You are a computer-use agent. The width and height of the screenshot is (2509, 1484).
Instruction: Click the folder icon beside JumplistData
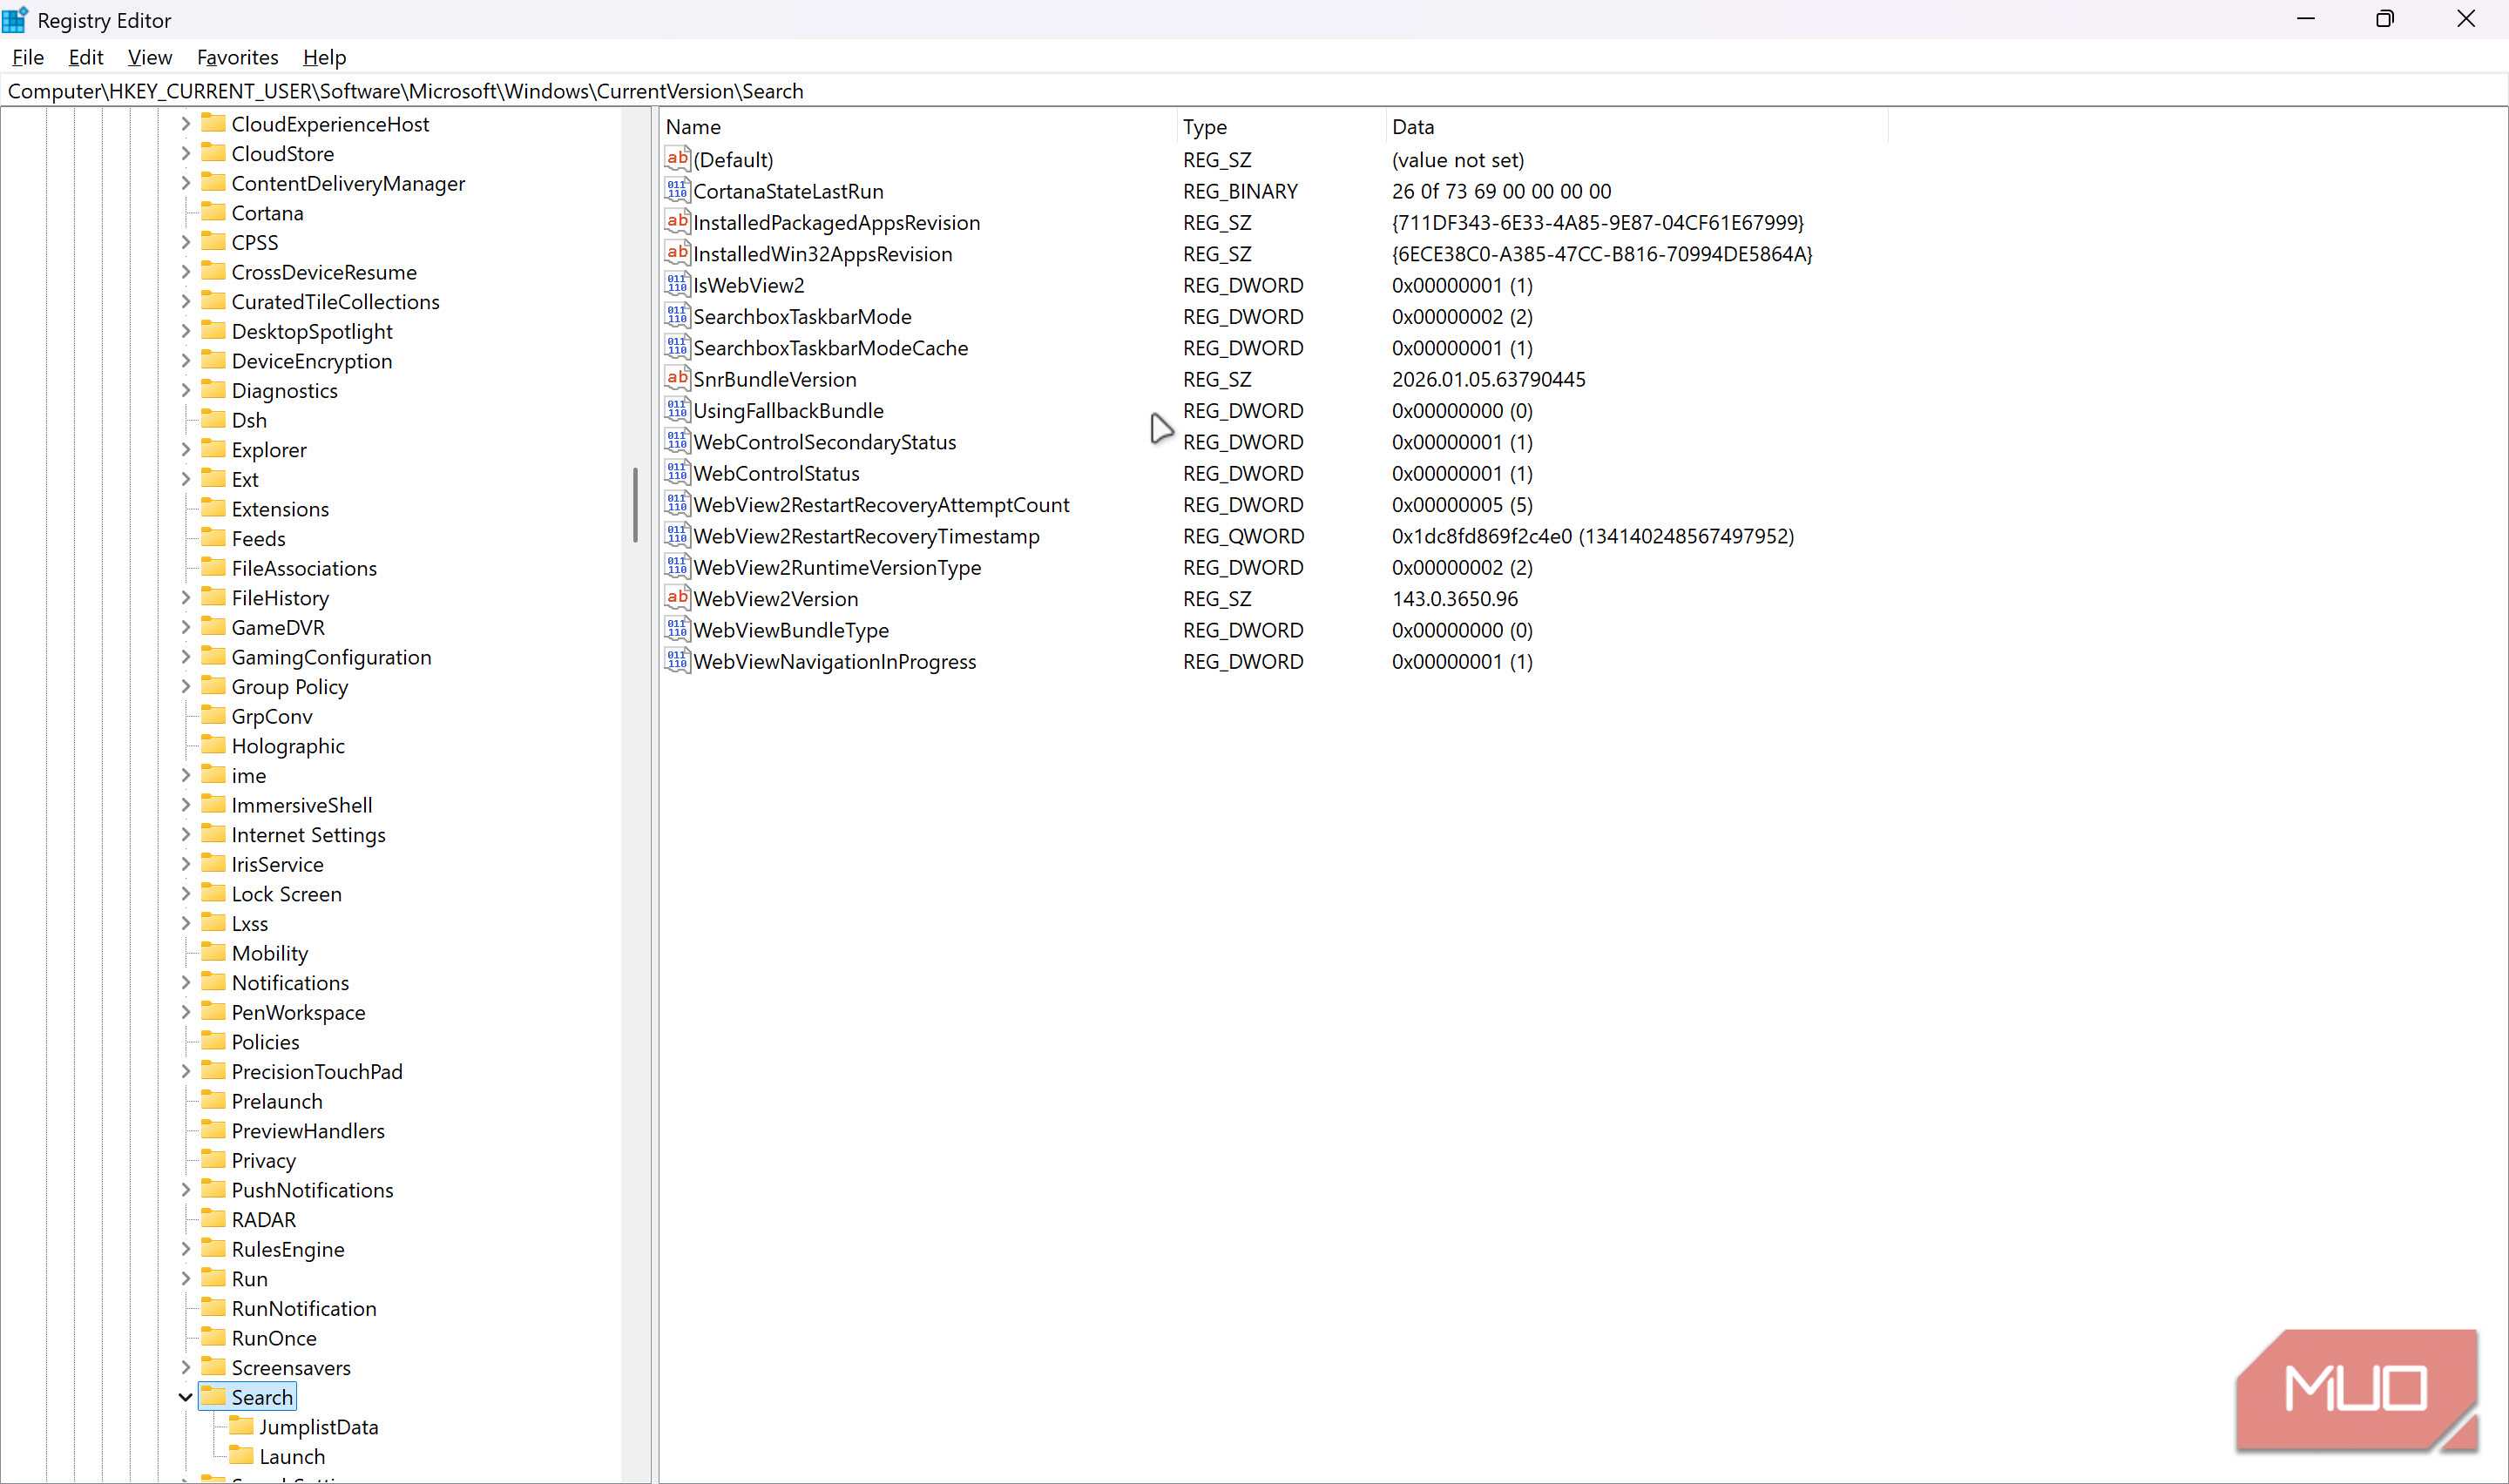click(241, 1425)
